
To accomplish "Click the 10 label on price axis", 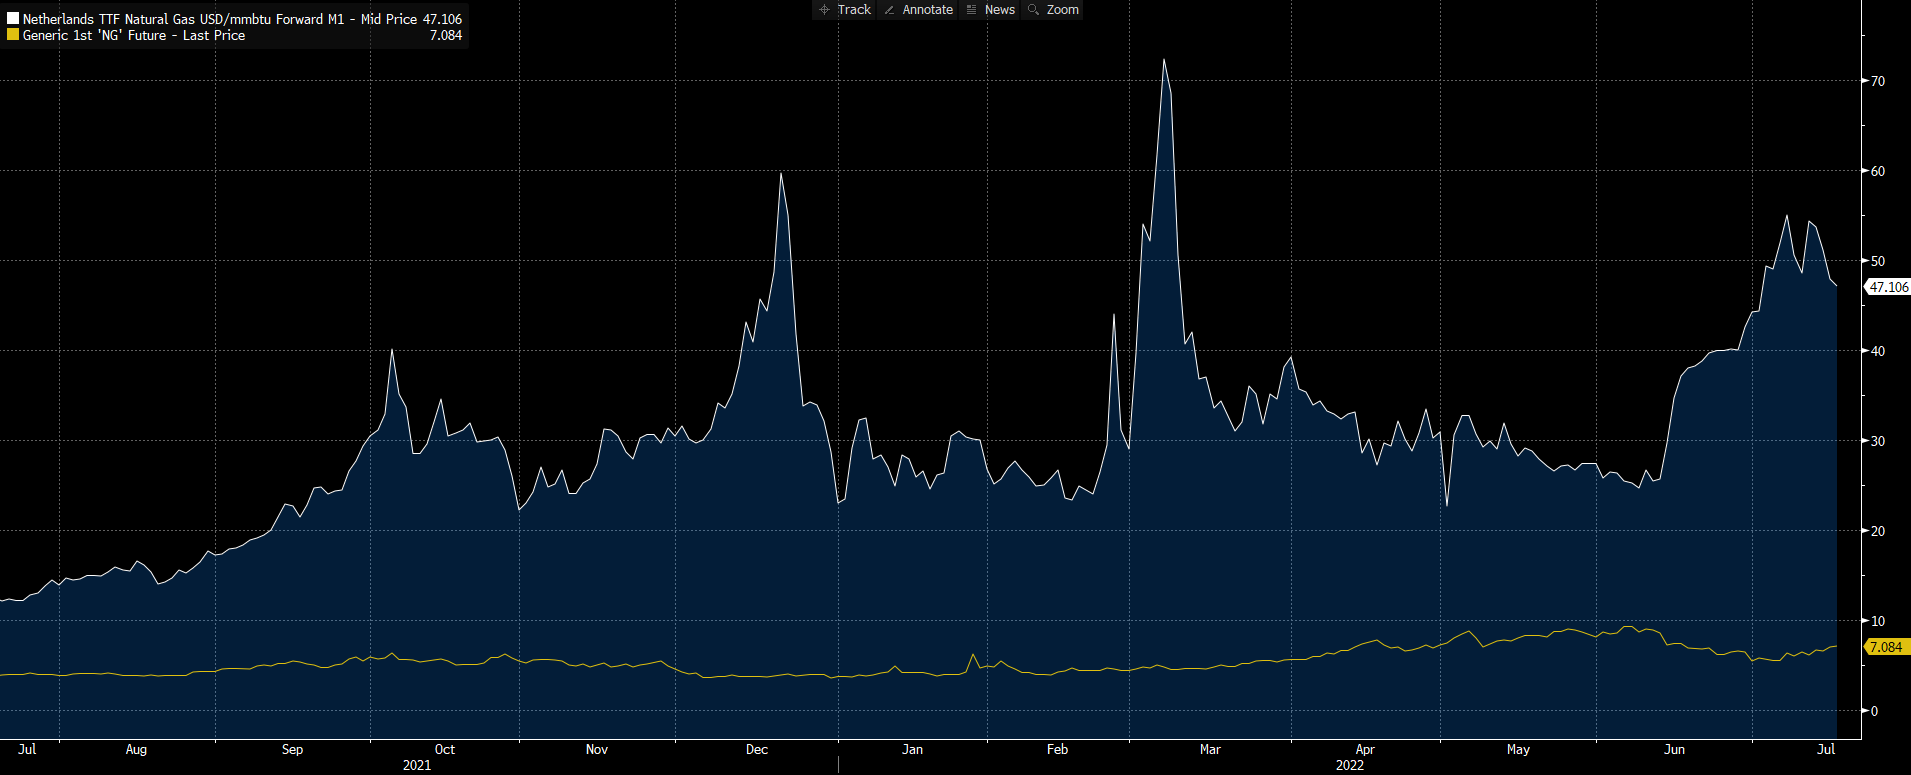I will 1878,621.
